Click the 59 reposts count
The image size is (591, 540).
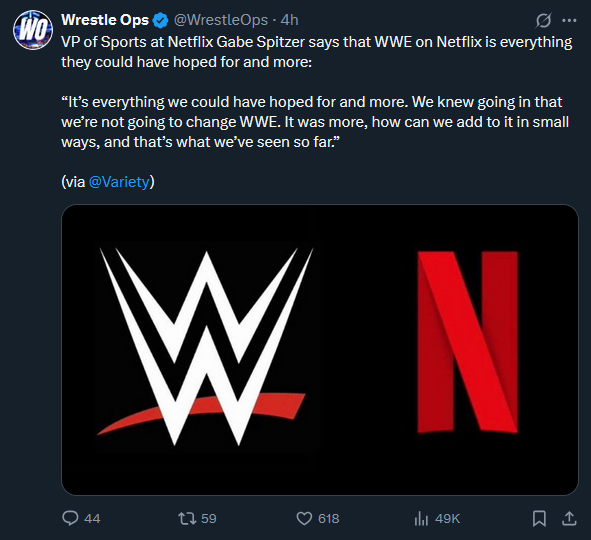pos(209,519)
